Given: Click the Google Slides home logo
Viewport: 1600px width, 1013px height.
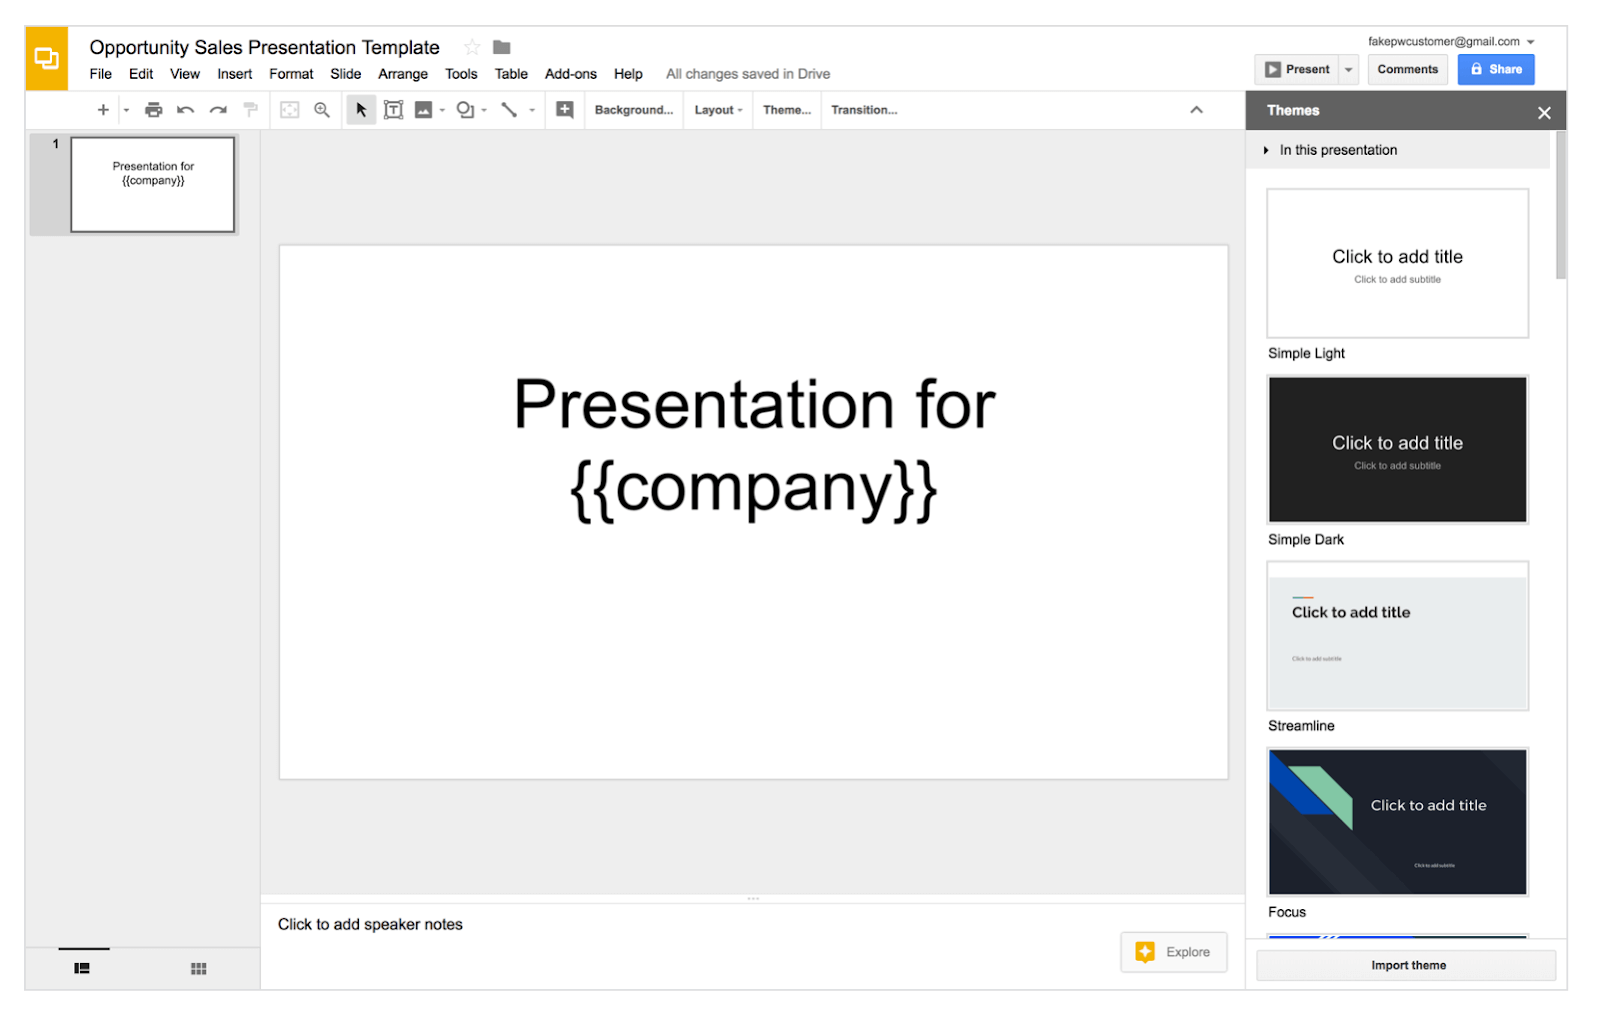Looking at the screenshot, I should (47, 58).
